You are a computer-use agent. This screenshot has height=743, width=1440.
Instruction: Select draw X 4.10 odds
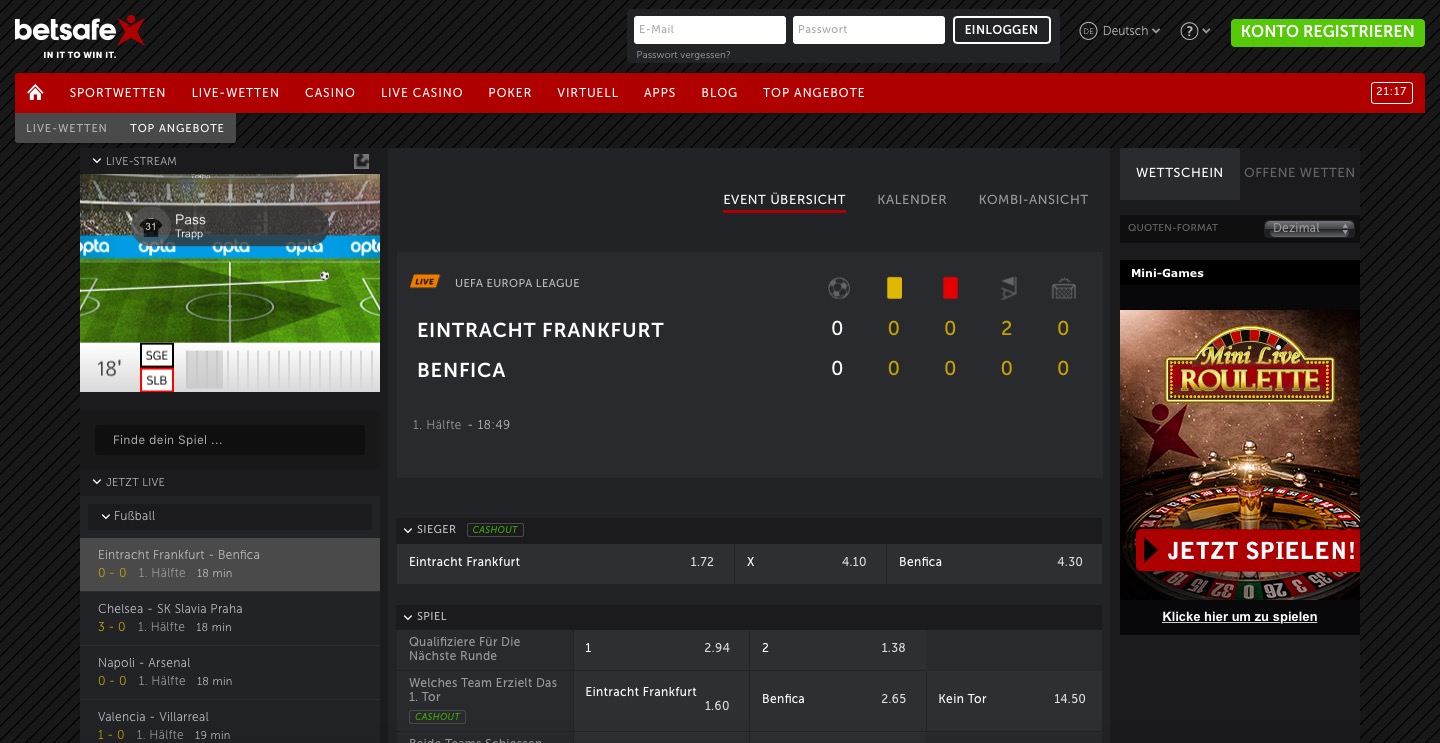pyautogui.click(x=810, y=563)
